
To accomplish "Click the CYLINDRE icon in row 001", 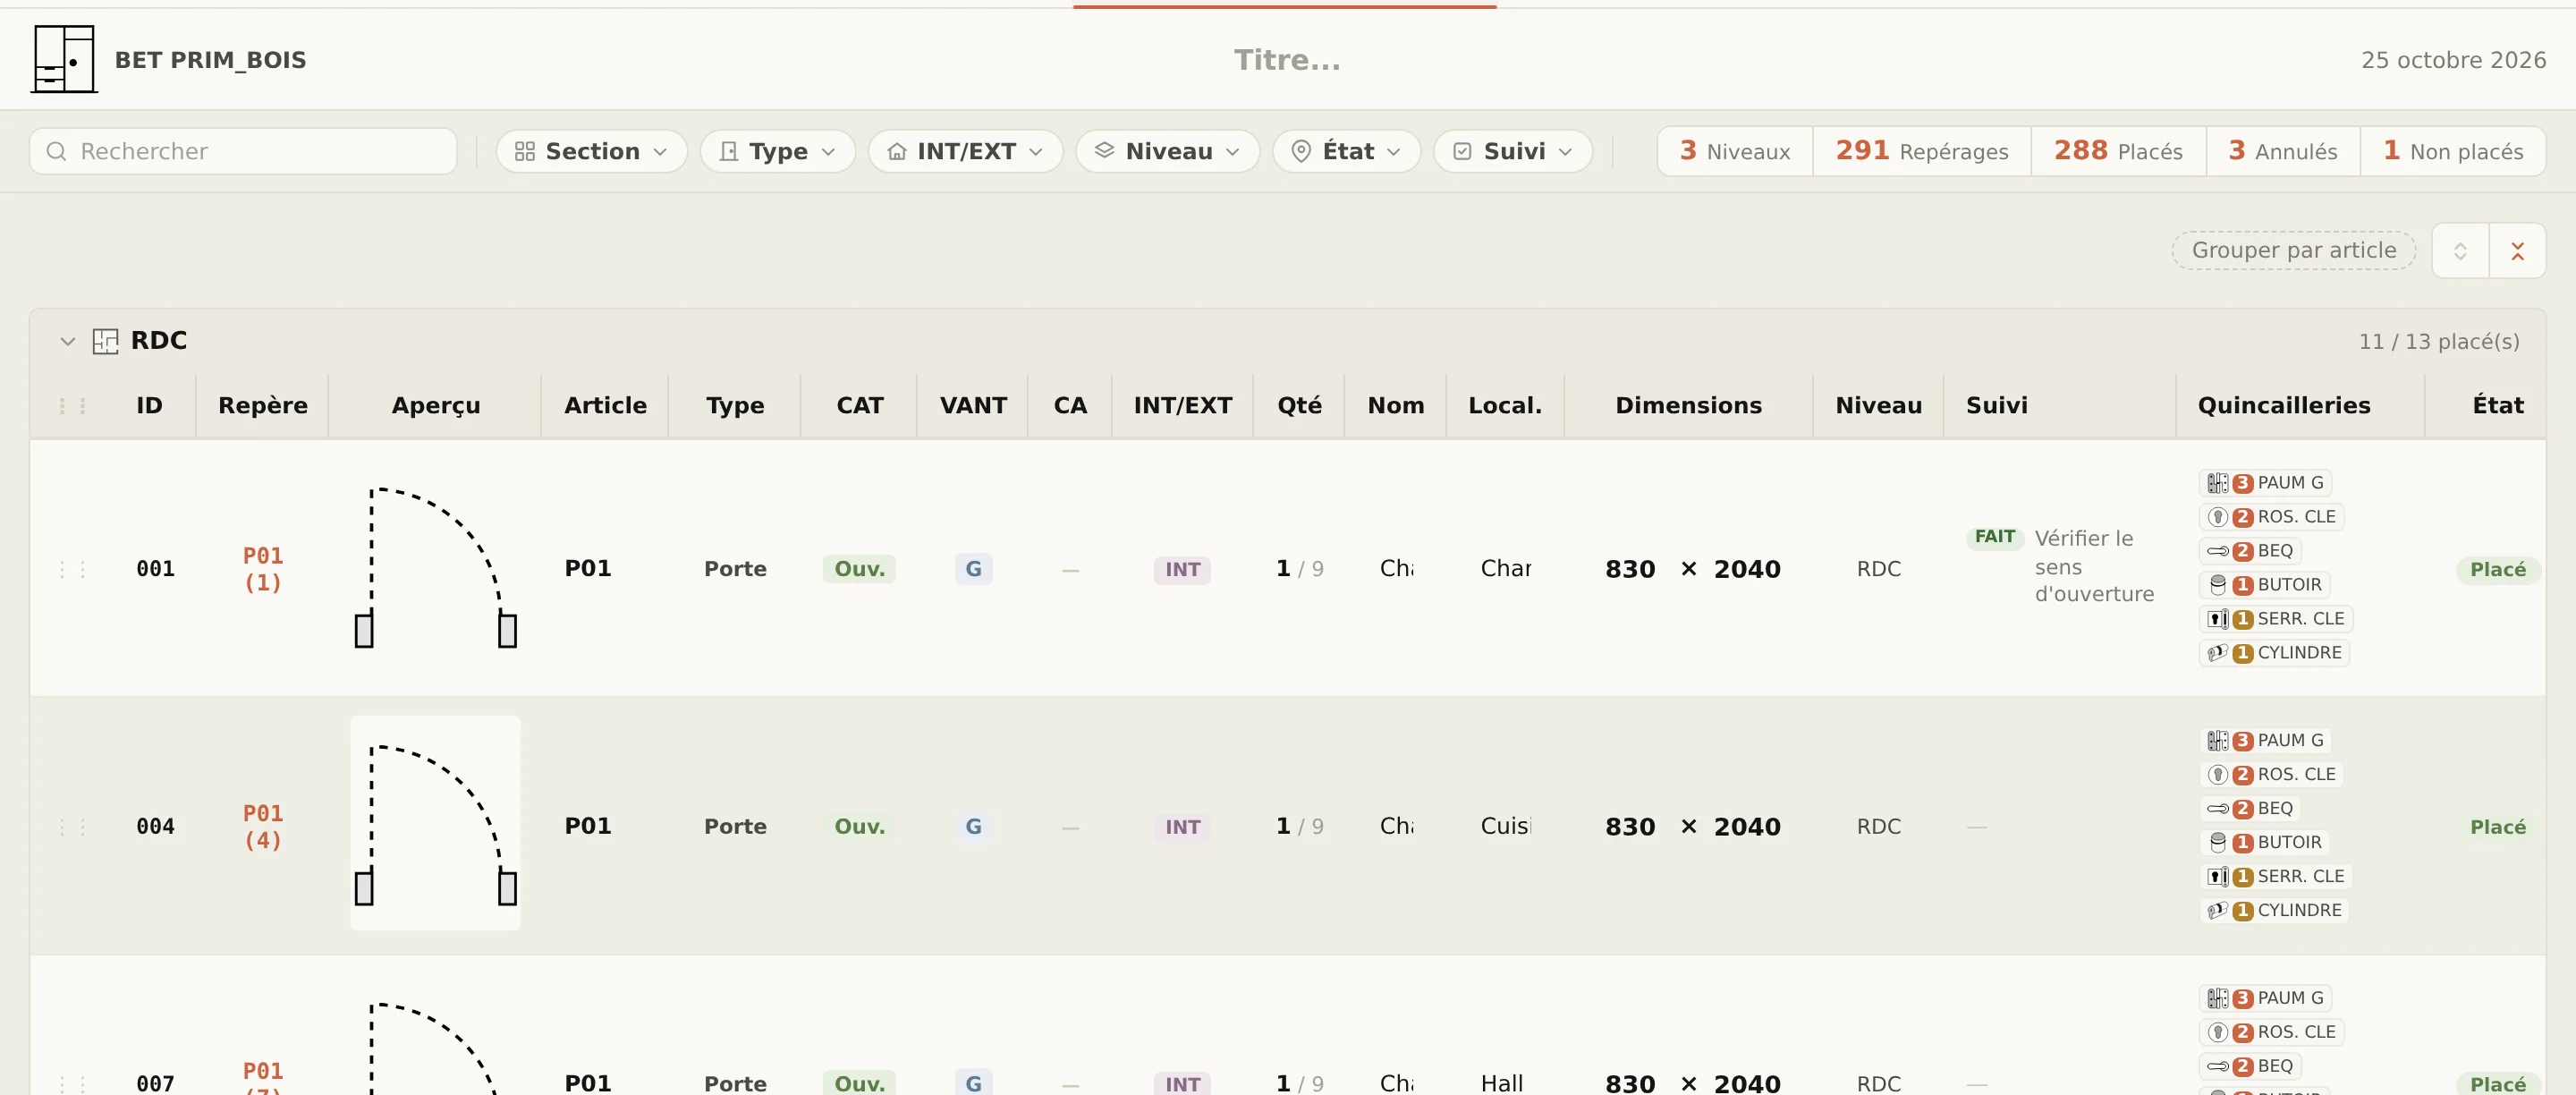I will [2217, 653].
